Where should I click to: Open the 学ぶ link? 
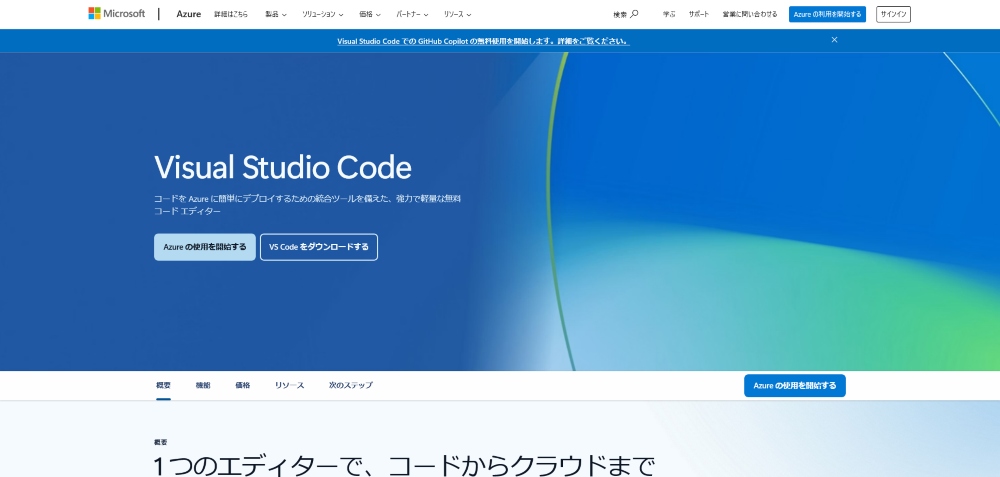[669, 14]
